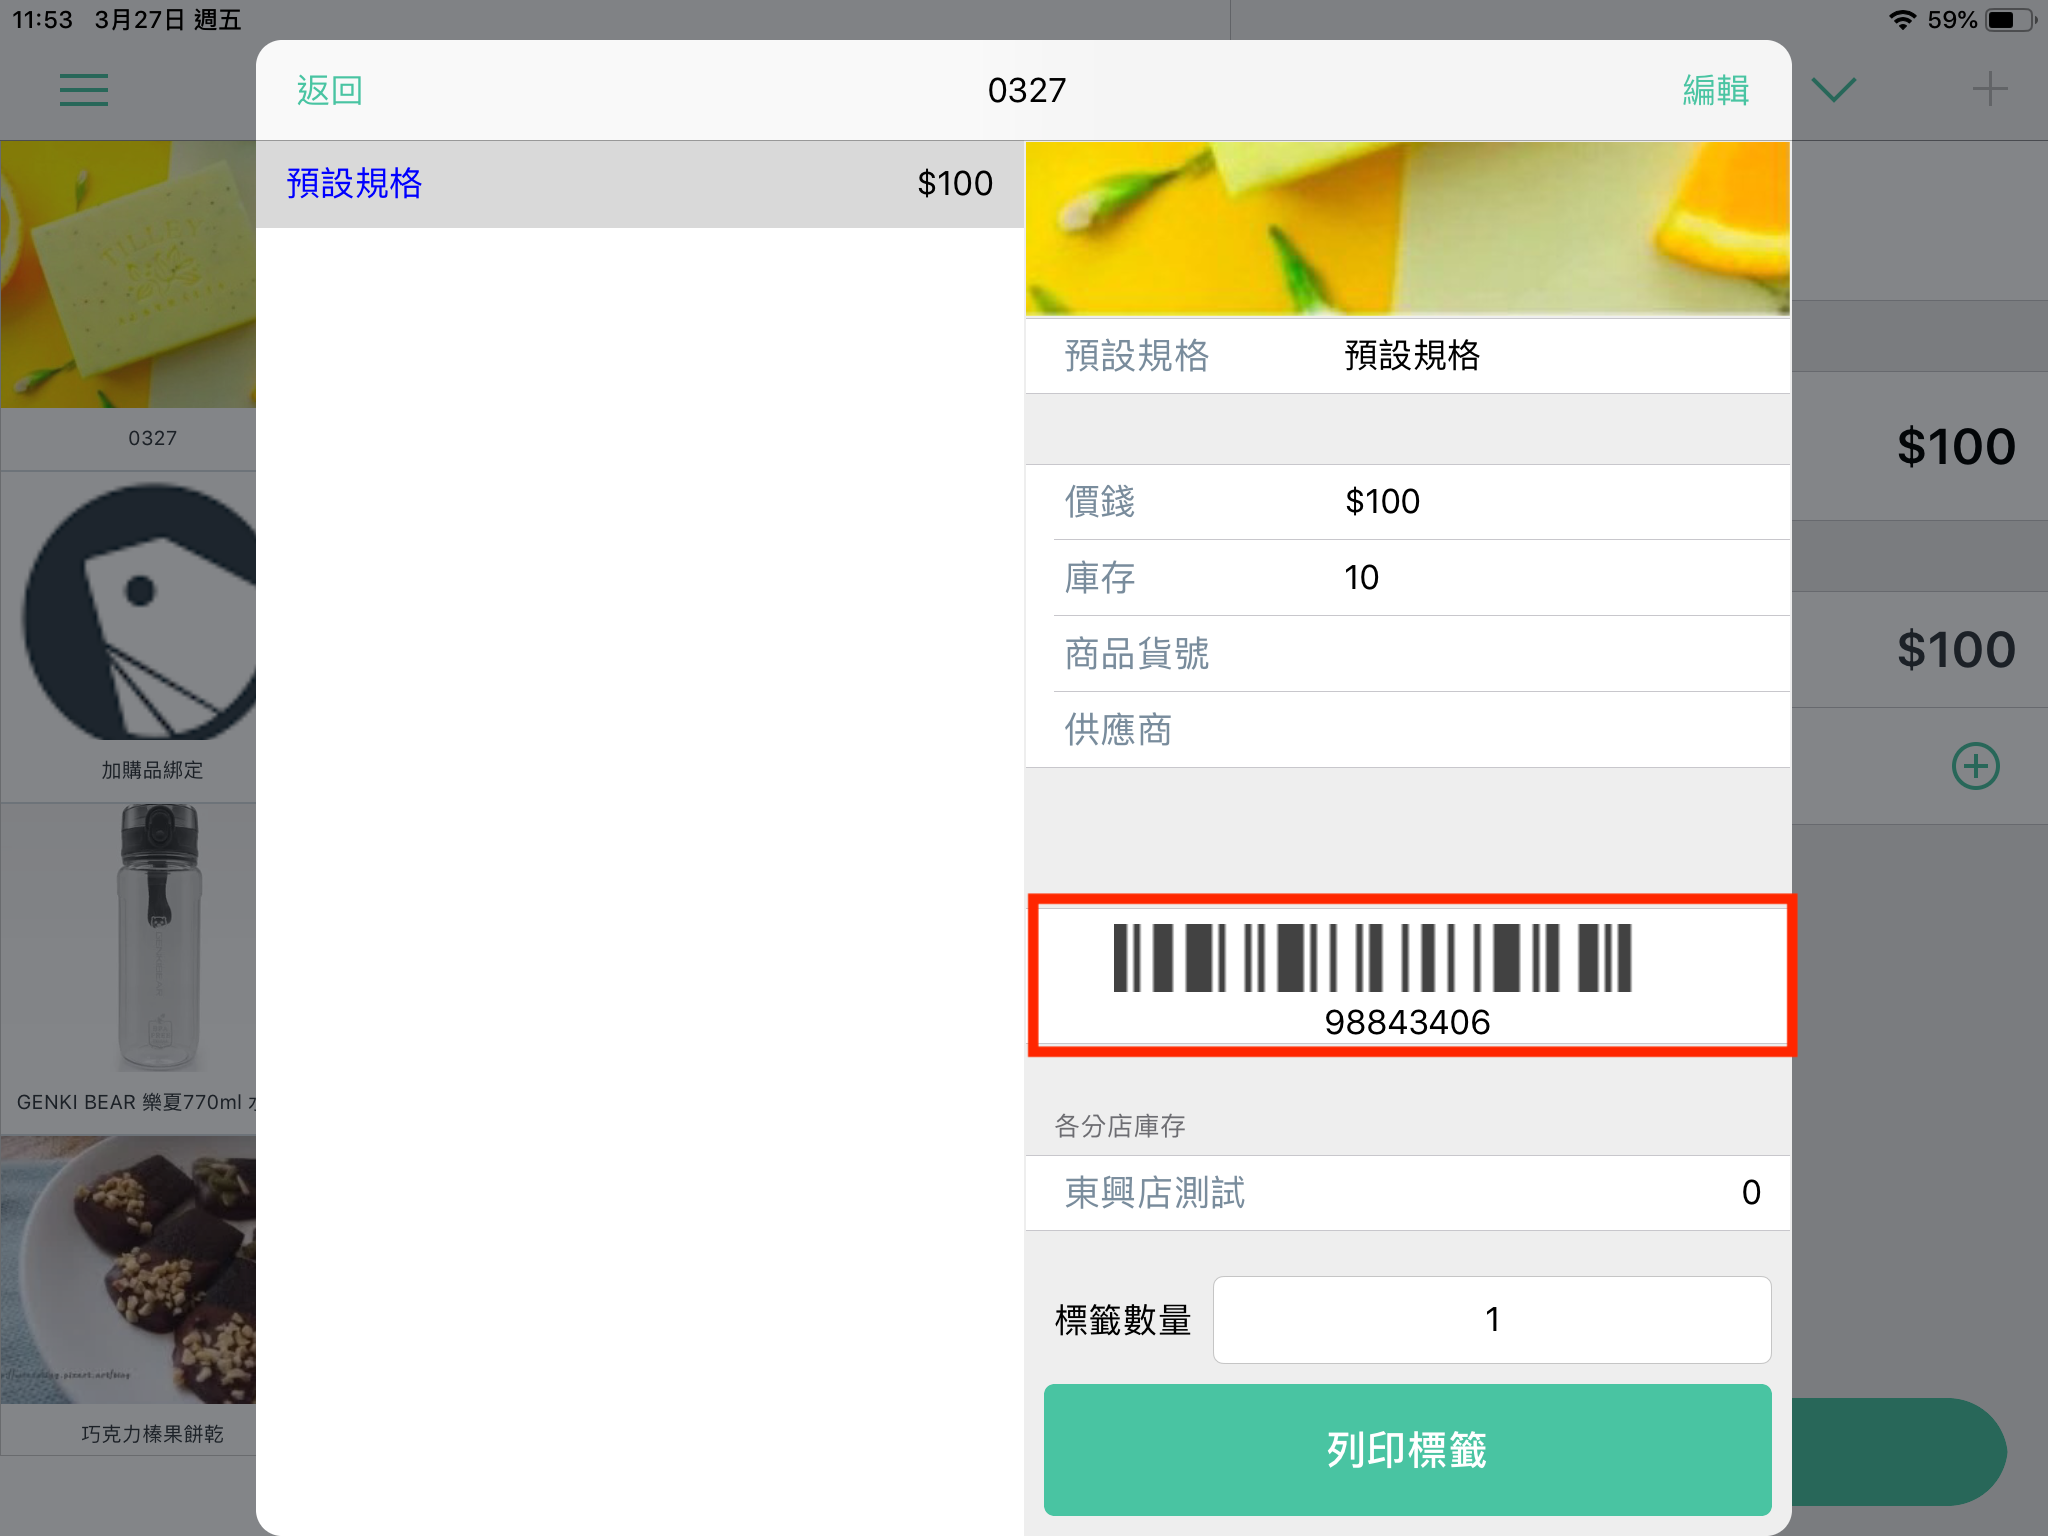The height and width of the screenshot is (1536, 2048).
Task: Tap the battery status icon
Action: pyautogui.click(x=2010, y=20)
